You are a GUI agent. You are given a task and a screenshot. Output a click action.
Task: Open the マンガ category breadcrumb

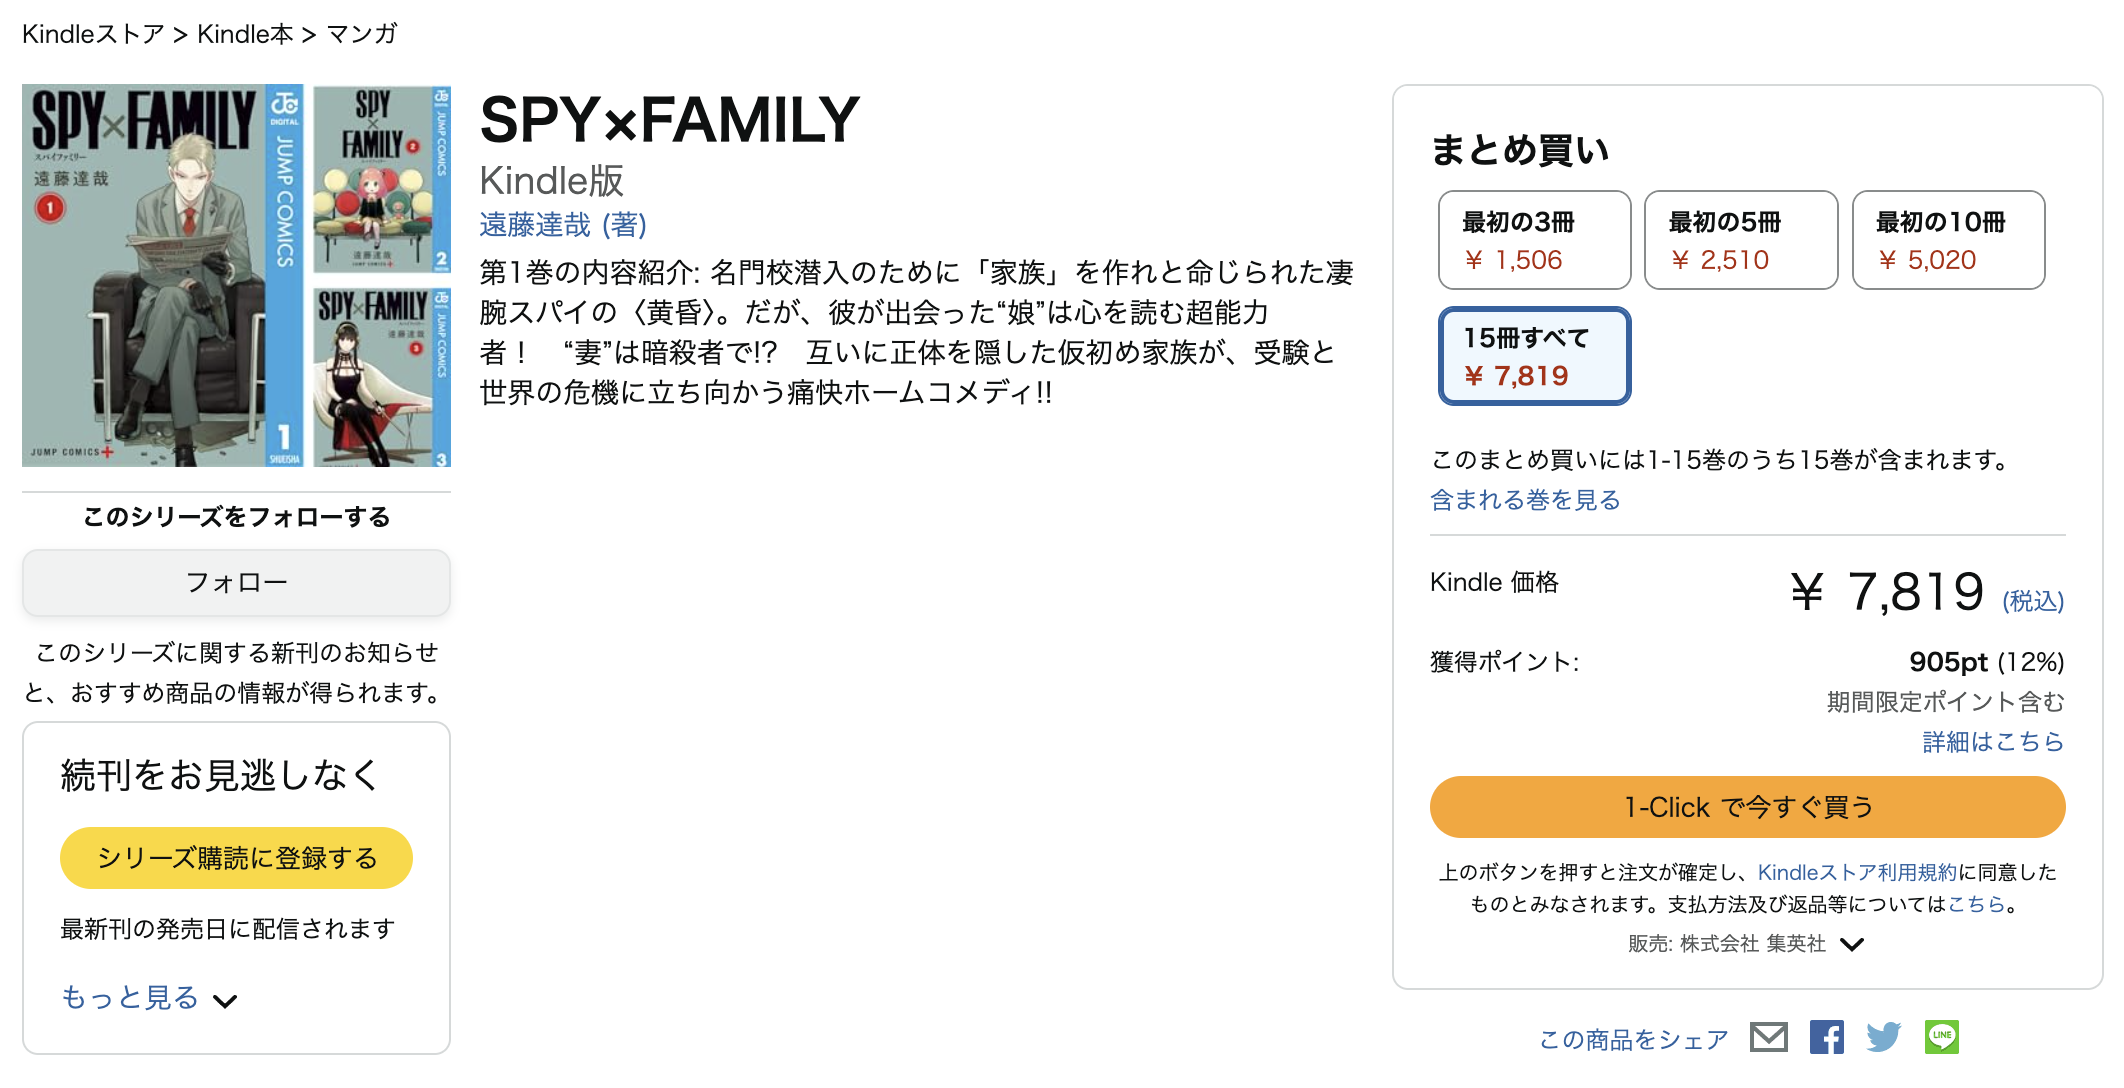(x=362, y=33)
